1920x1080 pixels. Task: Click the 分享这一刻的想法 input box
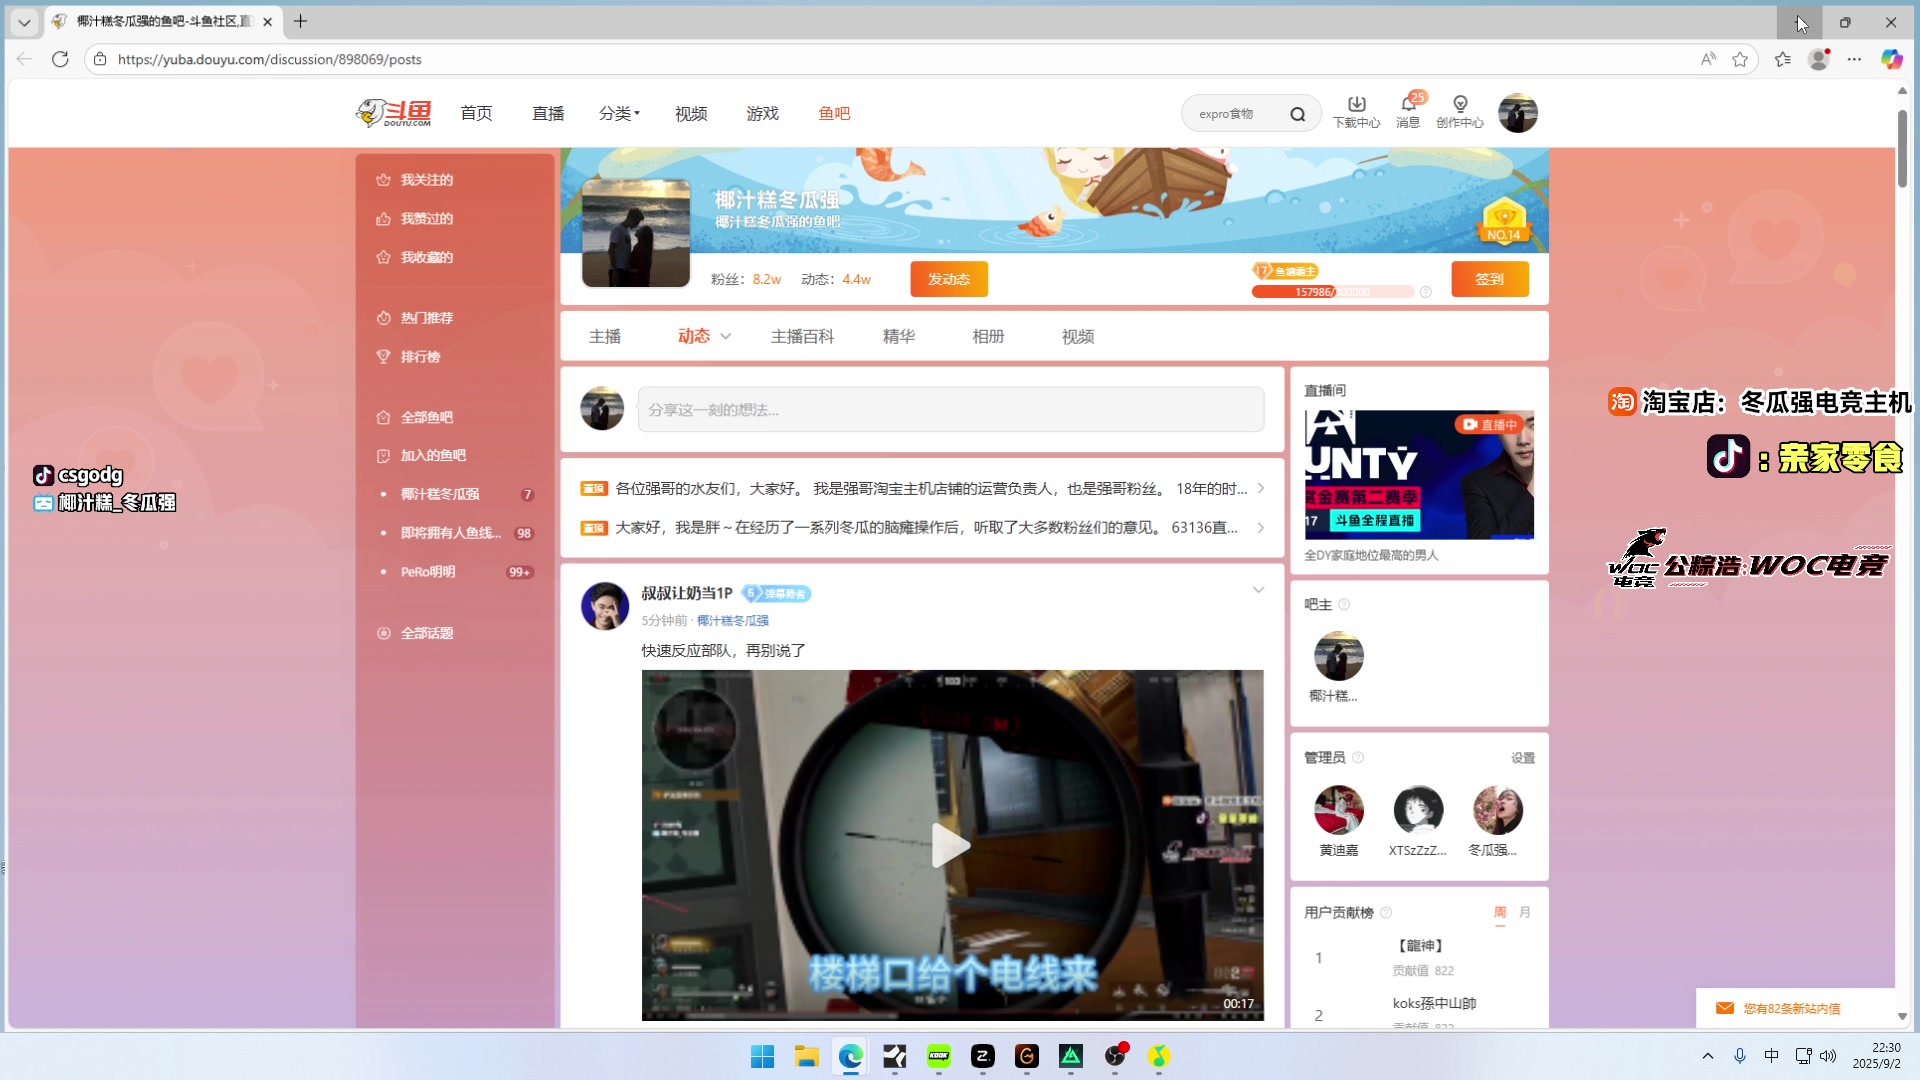click(951, 410)
